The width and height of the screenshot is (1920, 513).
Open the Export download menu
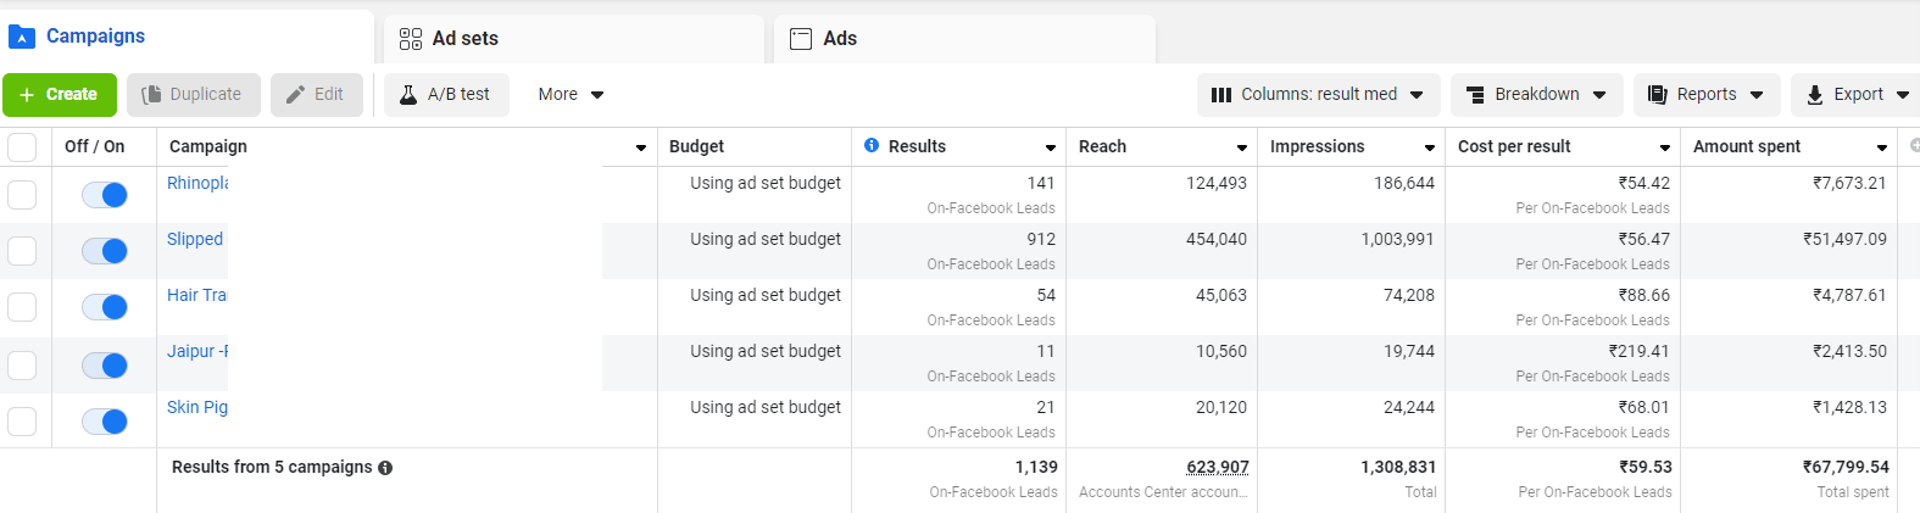coord(1858,94)
